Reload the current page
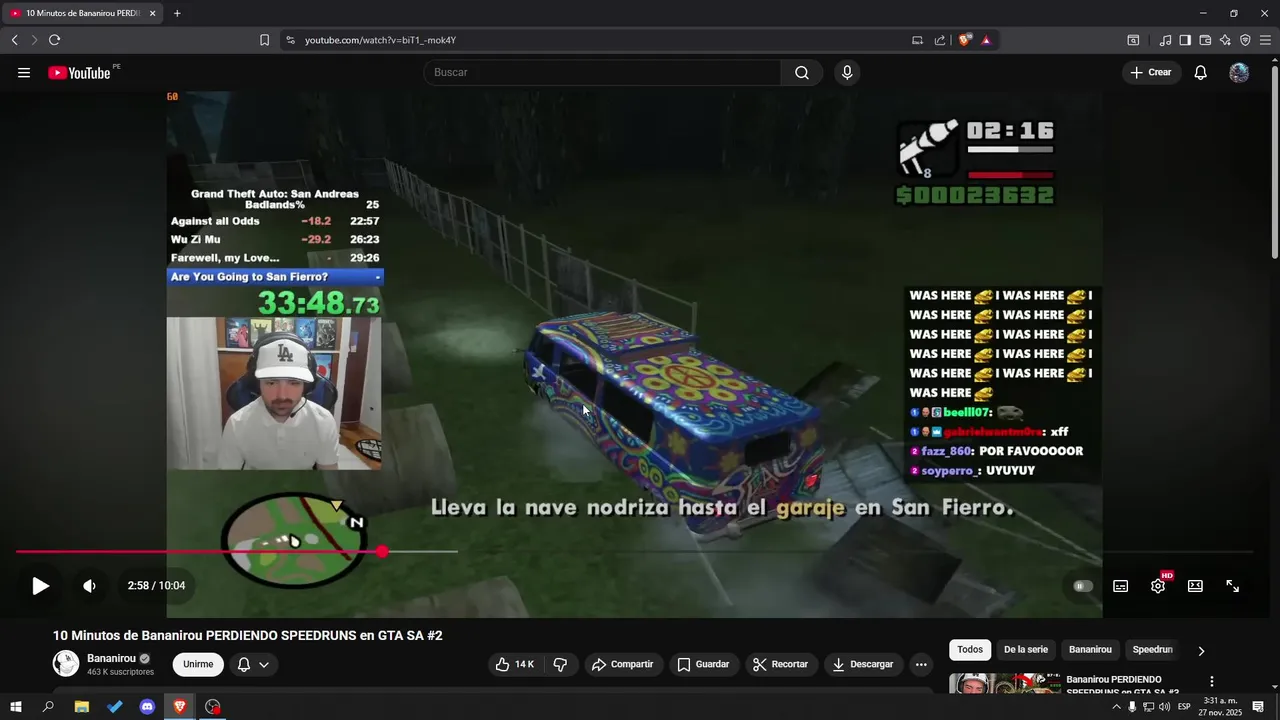 pyautogui.click(x=54, y=40)
